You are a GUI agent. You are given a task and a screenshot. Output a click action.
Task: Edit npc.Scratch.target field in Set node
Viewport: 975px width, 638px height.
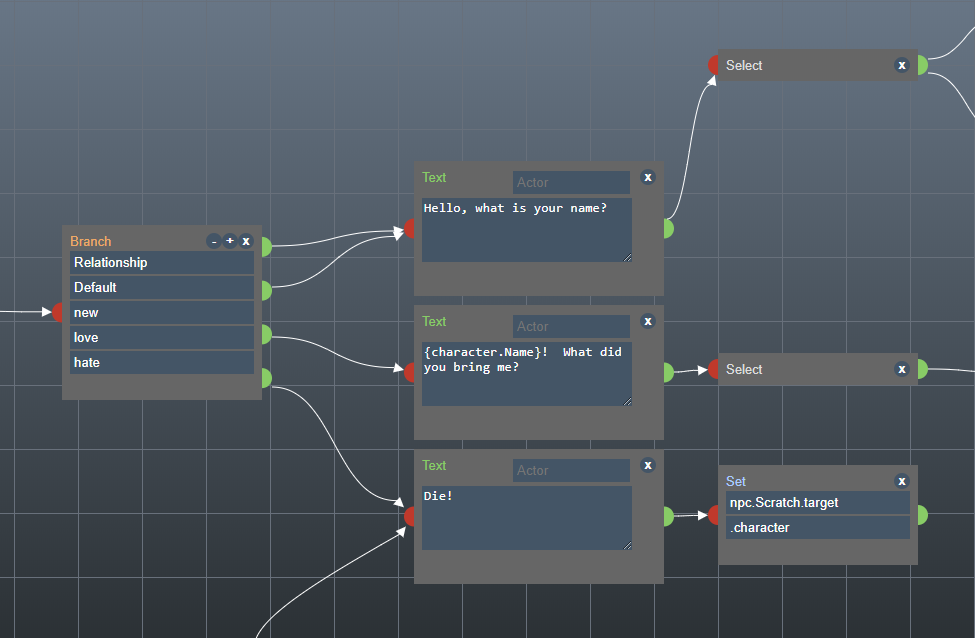818,502
